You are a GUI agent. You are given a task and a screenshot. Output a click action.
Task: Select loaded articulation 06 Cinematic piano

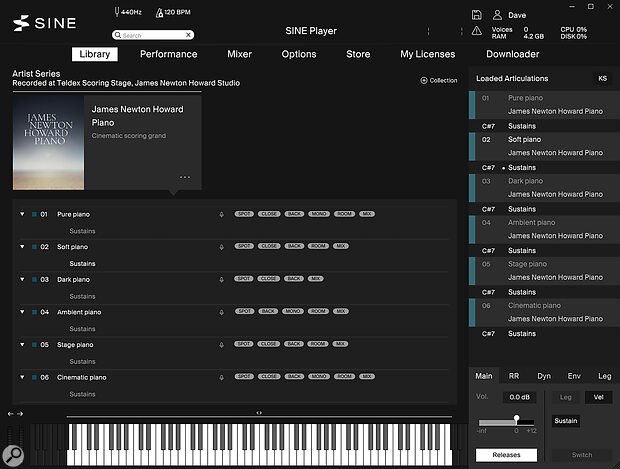[x=544, y=312]
